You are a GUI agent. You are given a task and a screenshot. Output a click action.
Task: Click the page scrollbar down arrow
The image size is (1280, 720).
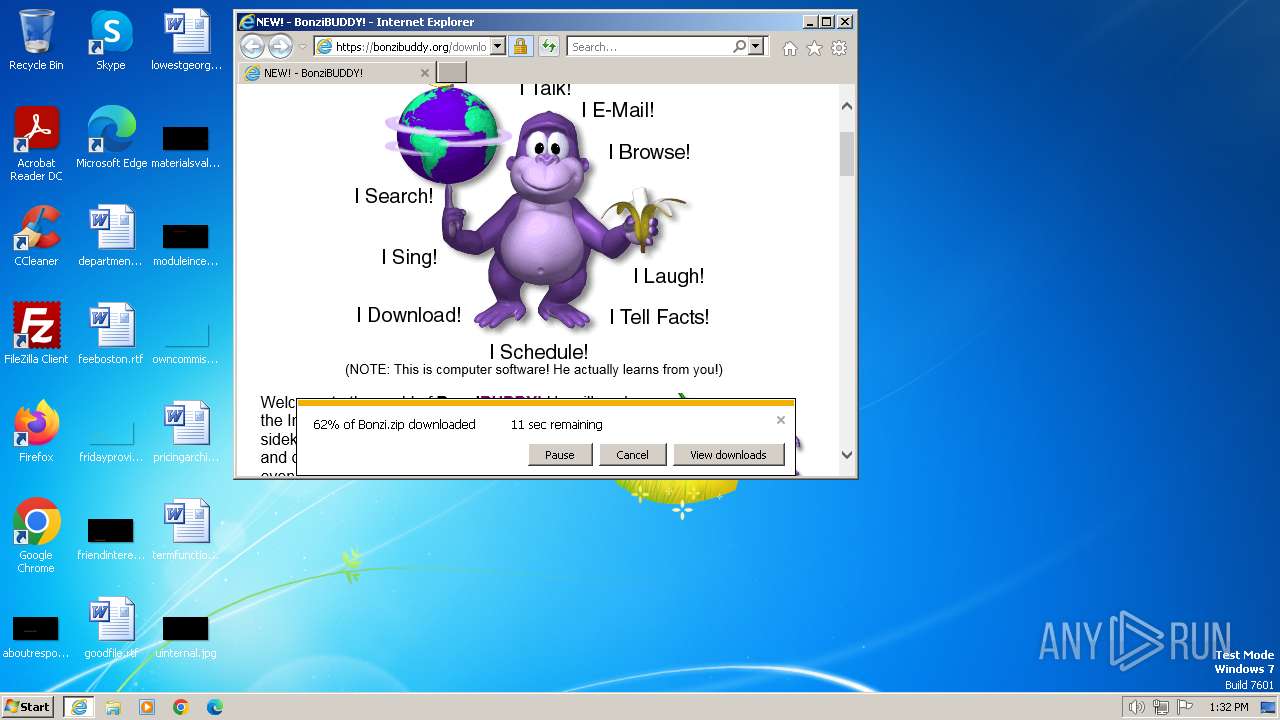847,454
